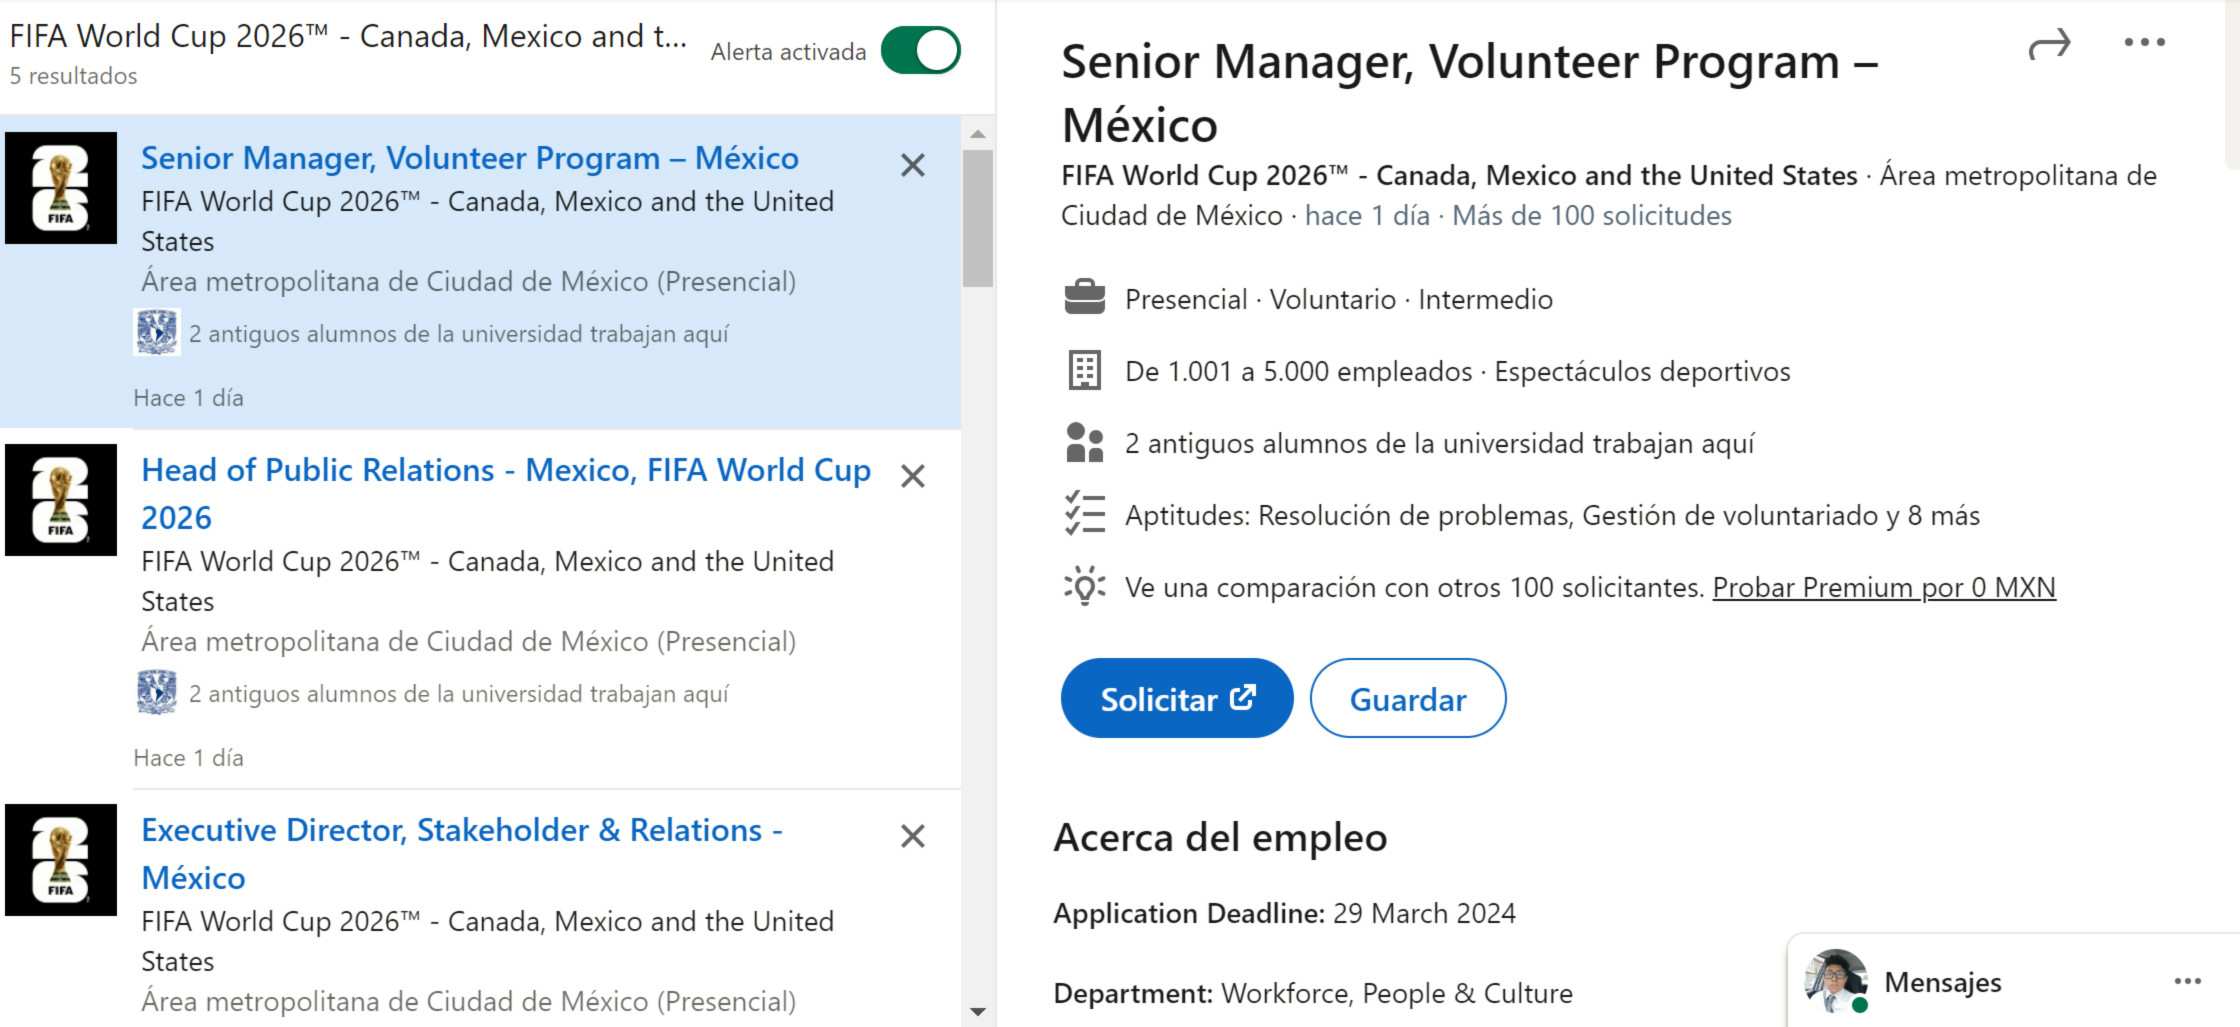Click 'Hace 1 día' under Head of Public Relations card
This screenshot has width=2240, height=1027.
[188, 758]
